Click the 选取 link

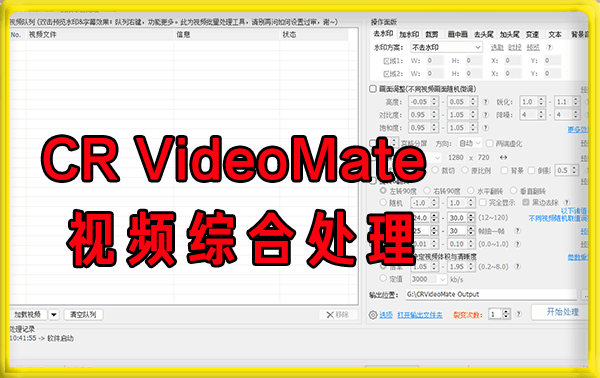[x=497, y=47]
